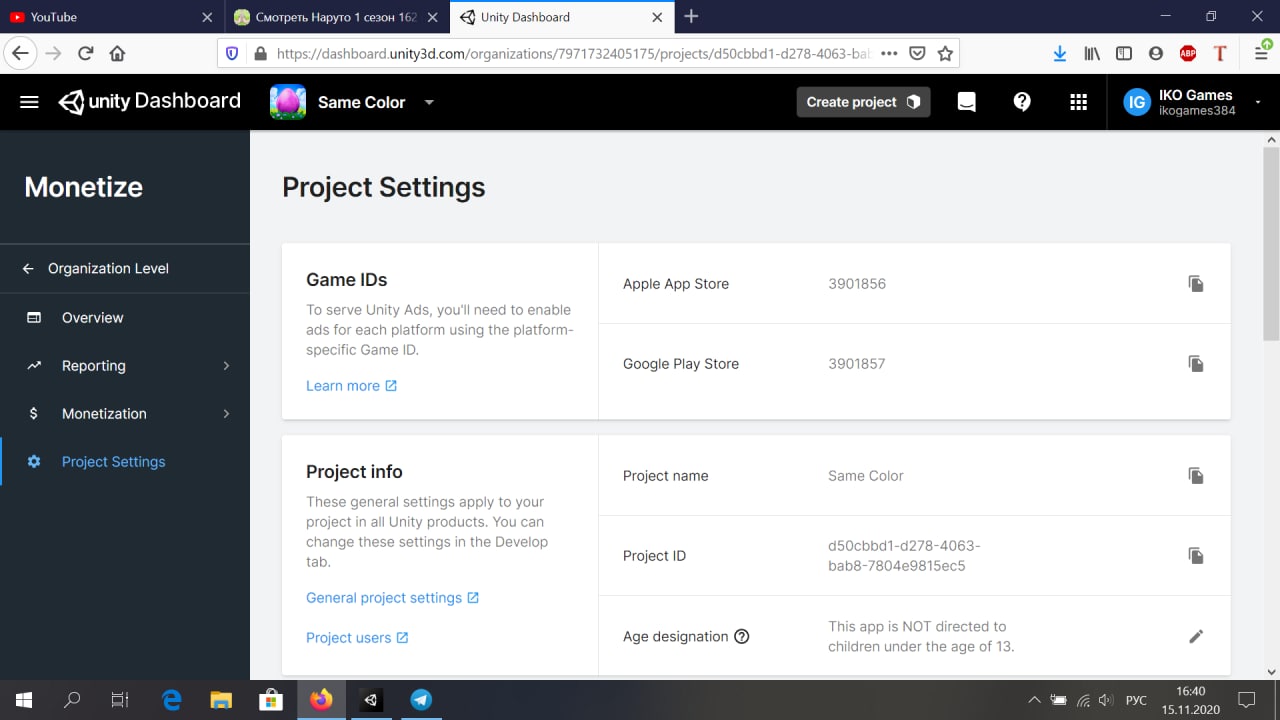The width and height of the screenshot is (1280, 720).
Task: Open the General project settings link
Action: pos(393,598)
